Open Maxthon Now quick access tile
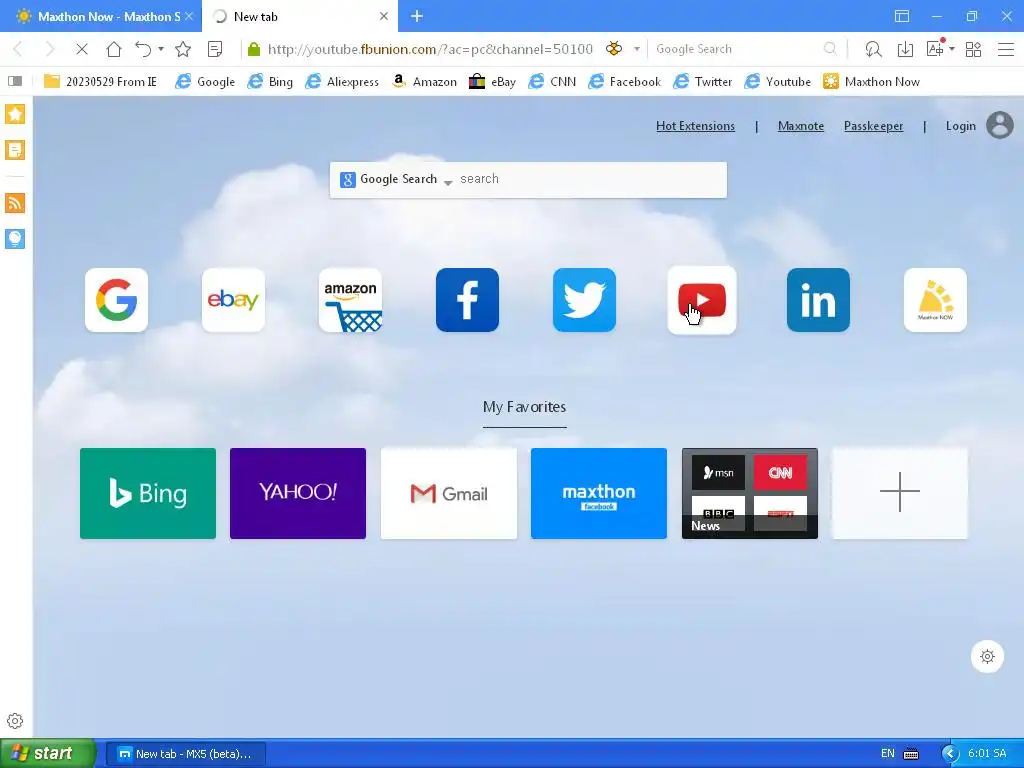 pos(935,300)
